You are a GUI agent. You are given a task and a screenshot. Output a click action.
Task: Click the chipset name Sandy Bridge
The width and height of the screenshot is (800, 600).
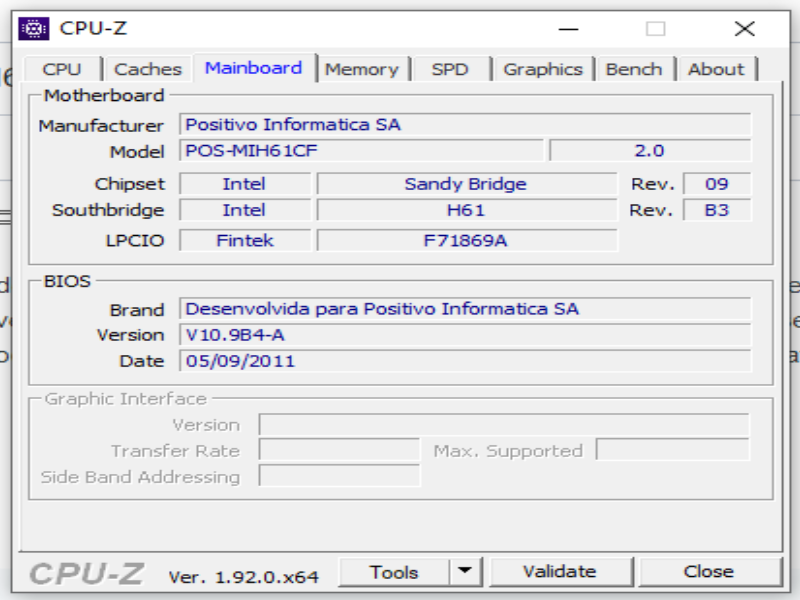pyautogui.click(x=466, y=184)
